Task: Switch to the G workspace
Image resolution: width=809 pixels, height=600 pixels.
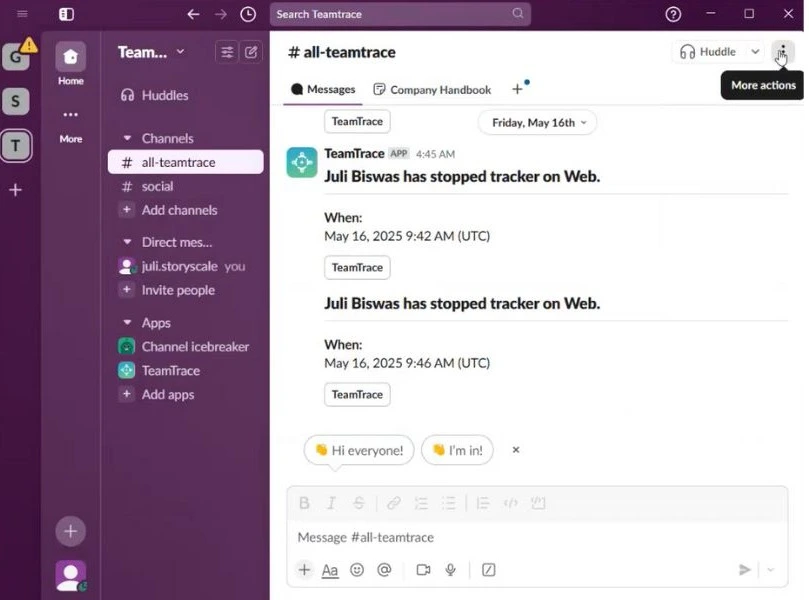Action: coord(16,56)
